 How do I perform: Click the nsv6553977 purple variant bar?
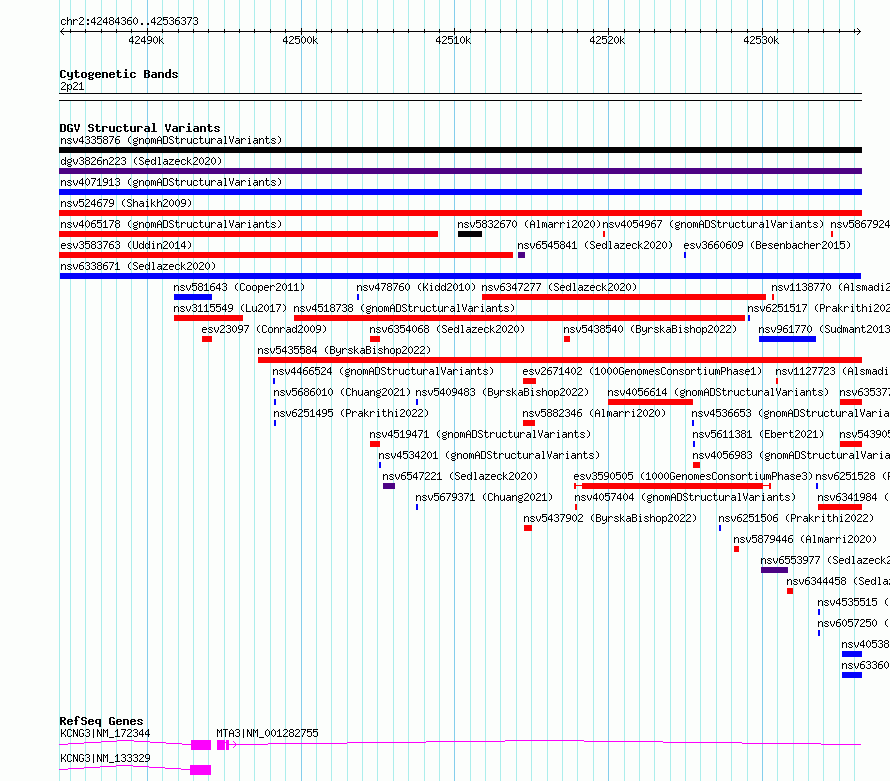pyautogui.click(x=774, y=570)
